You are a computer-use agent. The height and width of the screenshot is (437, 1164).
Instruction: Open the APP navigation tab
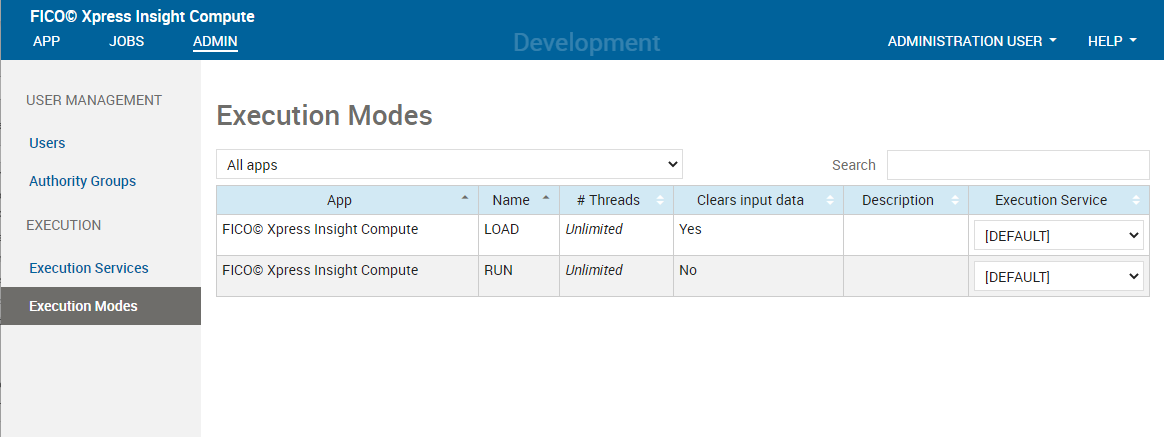click(46, 42)
